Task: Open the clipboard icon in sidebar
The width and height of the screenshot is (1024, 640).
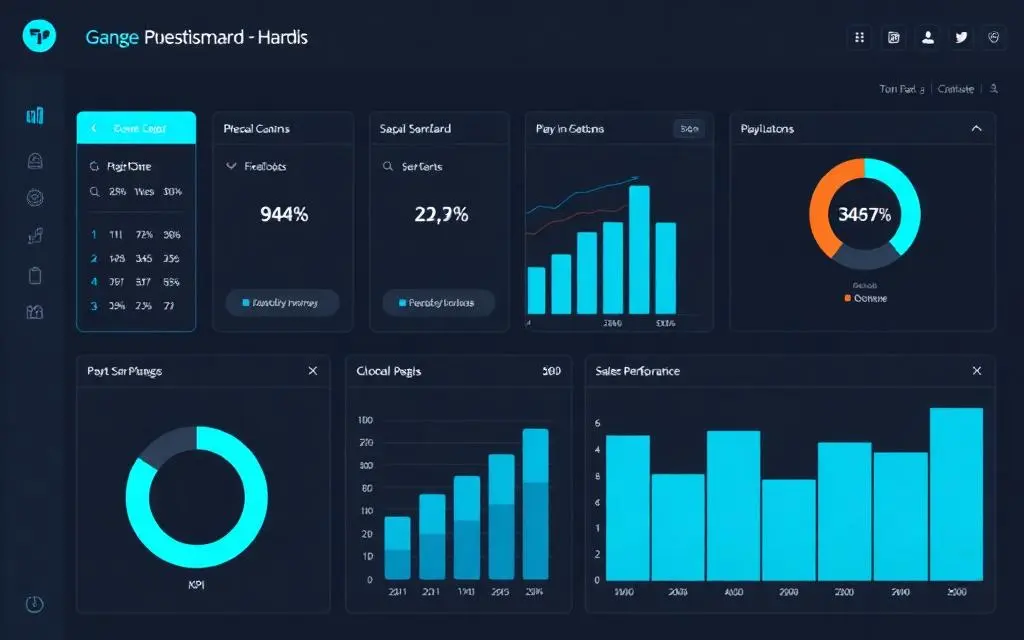Action: pos(35,276)
